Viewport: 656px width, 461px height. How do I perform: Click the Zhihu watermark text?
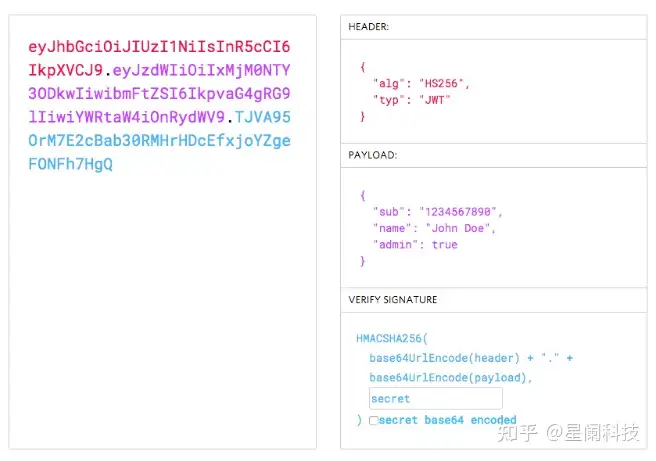[568, 433]
